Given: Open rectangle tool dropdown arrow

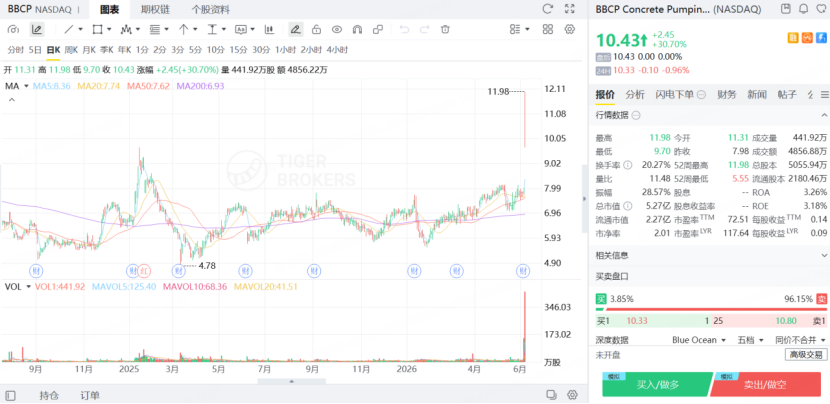Looking at the screenshot, I should coord(109,29).
